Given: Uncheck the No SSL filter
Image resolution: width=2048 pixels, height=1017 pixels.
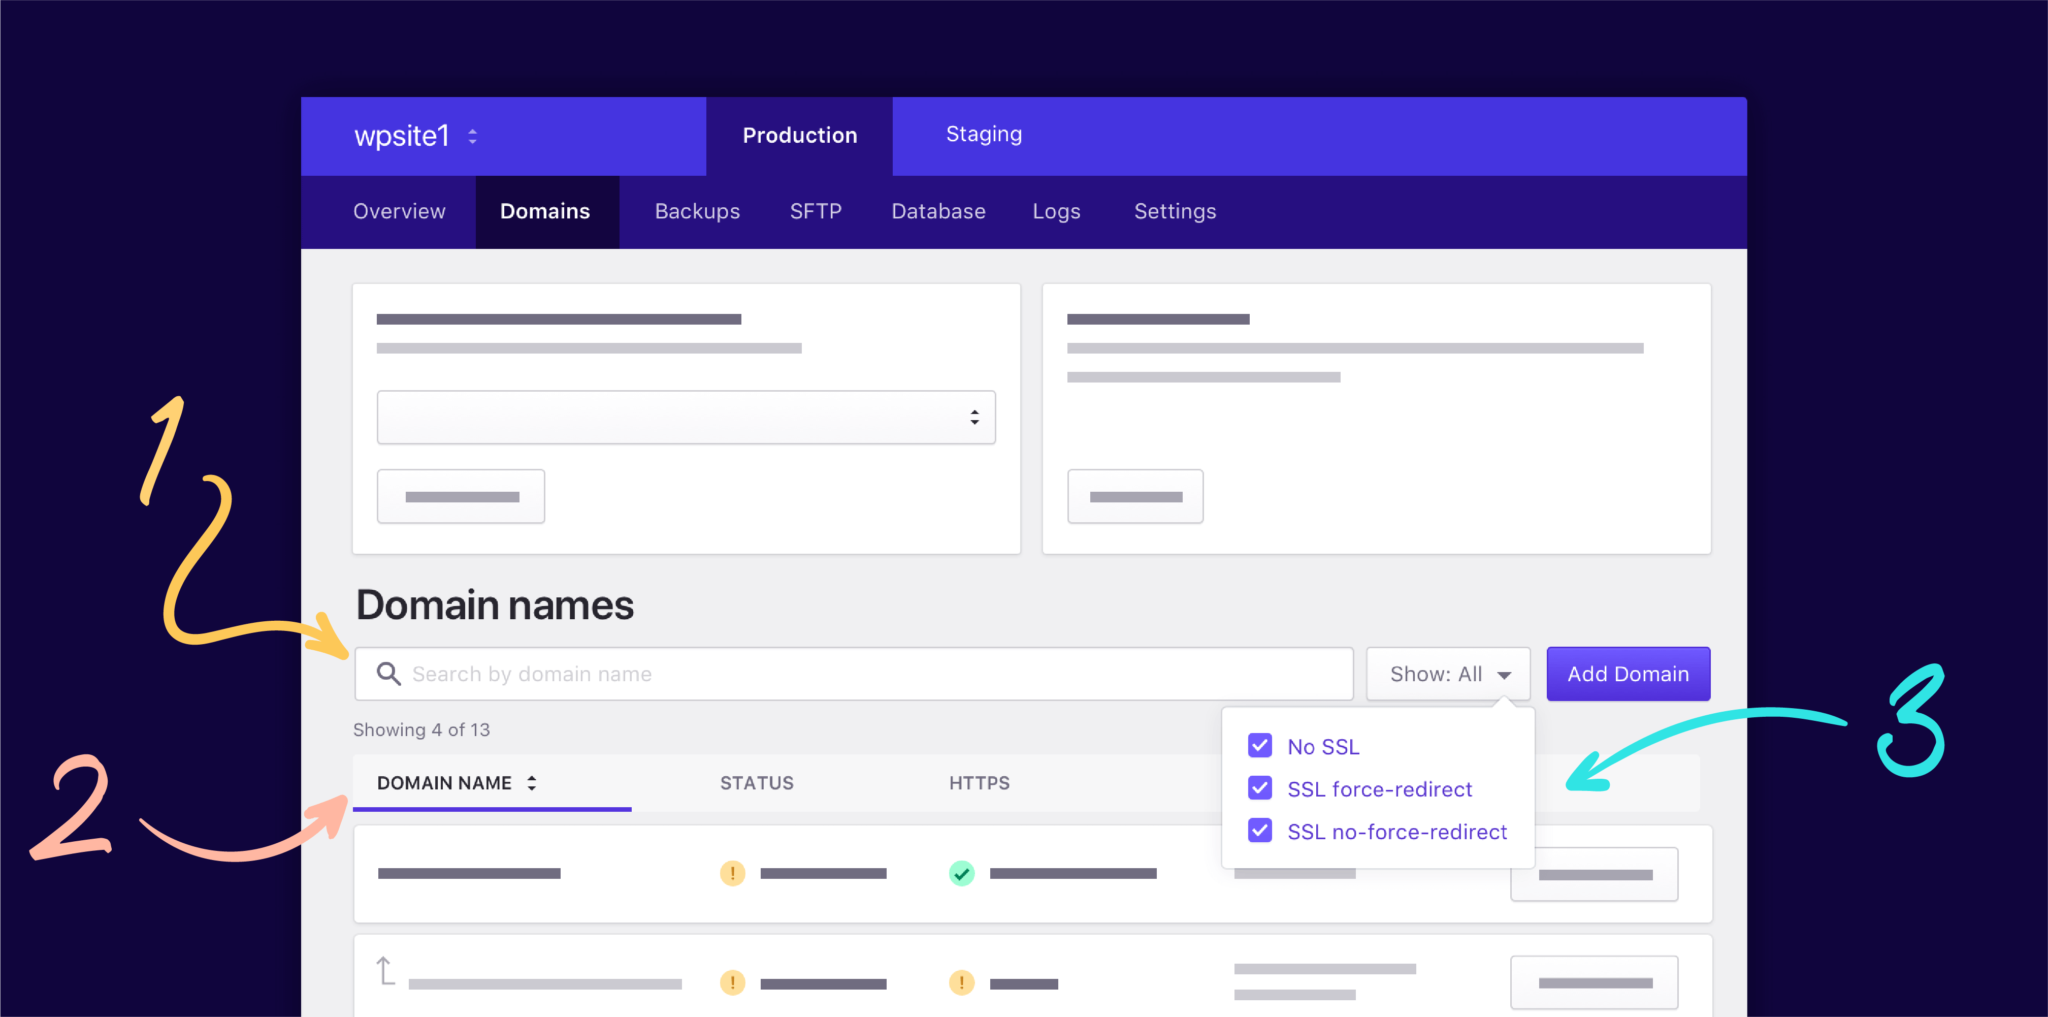Looking at the screenshot, I should [1259, 745].
